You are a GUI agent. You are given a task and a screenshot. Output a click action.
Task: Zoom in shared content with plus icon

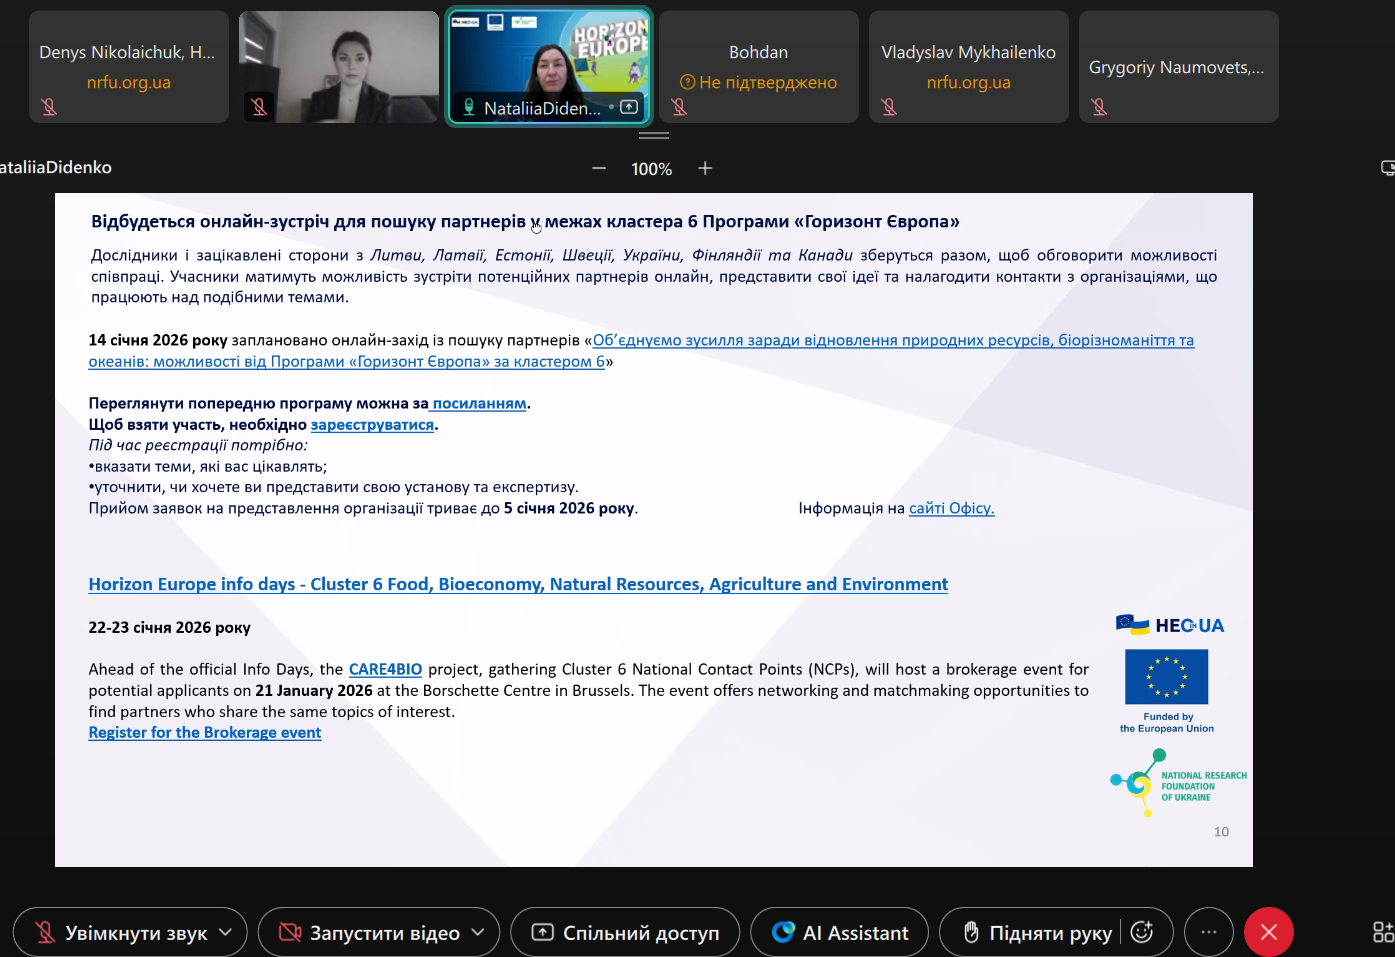[x=705, y=168]
